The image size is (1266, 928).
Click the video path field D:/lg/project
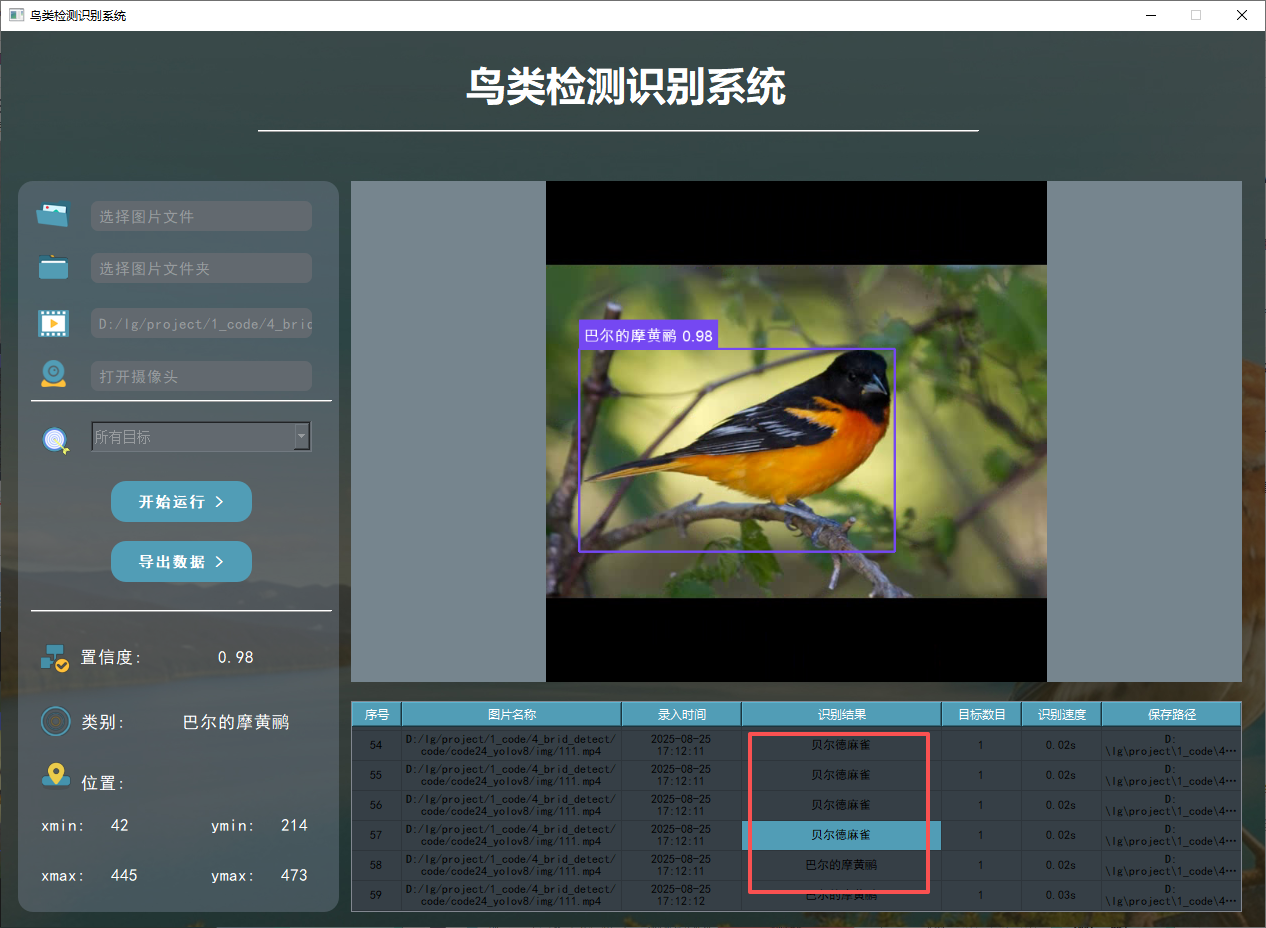(201, 323)
